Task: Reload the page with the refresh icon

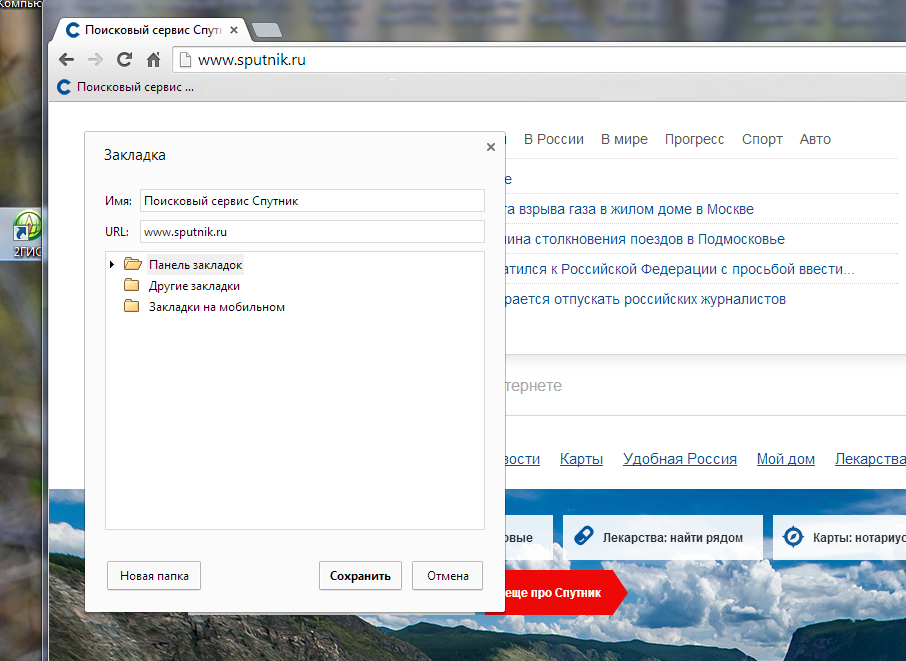Action: point(124,60)
